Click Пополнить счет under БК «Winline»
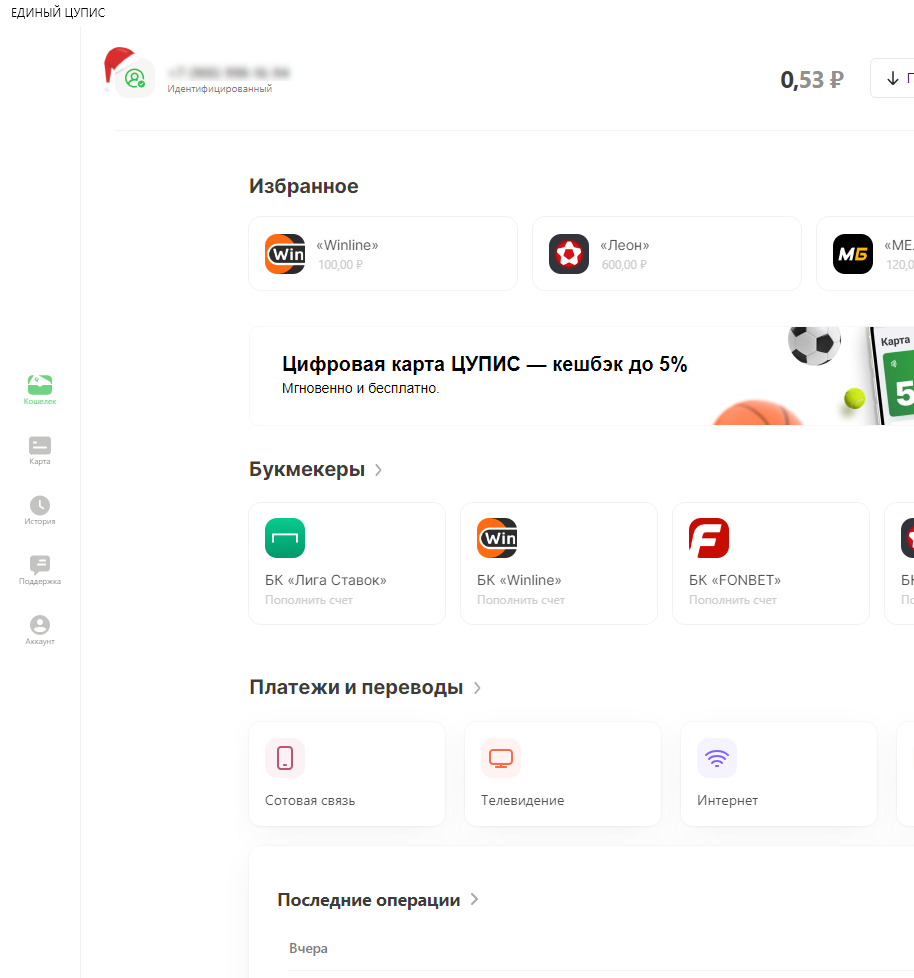Screen dimensions: 914x978 (x=521, y=600)
